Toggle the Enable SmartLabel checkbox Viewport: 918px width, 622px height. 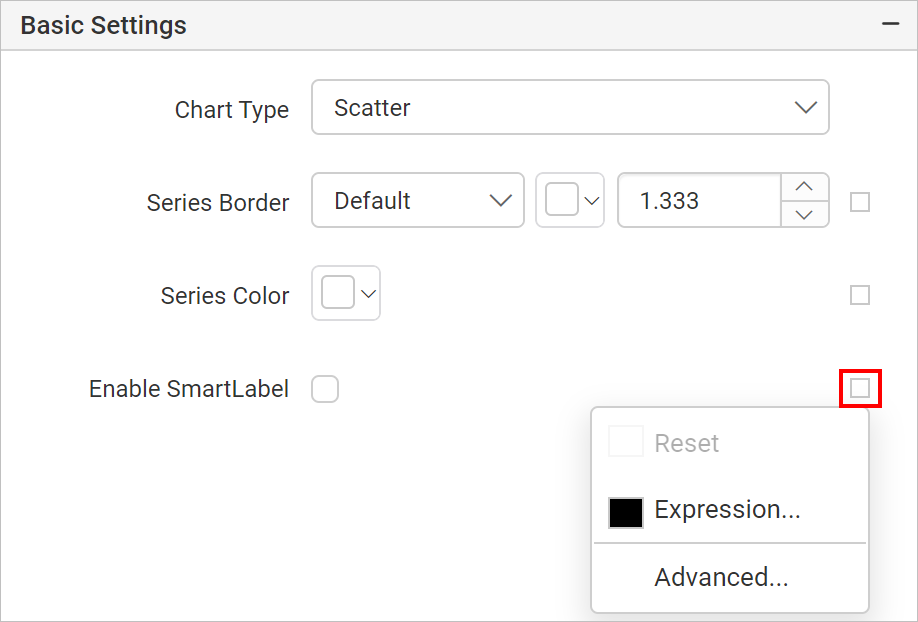click(x=325, y=389)
